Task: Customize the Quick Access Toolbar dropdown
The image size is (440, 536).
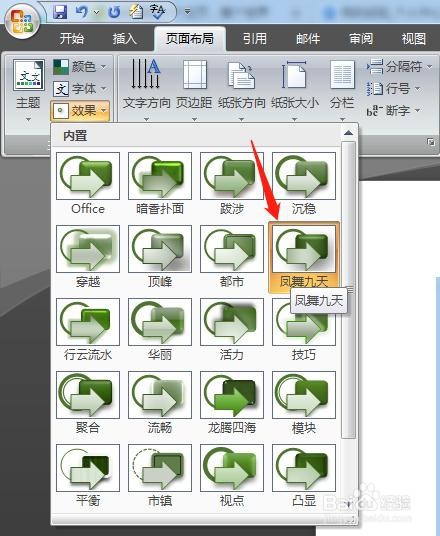Action: point(187,12)
